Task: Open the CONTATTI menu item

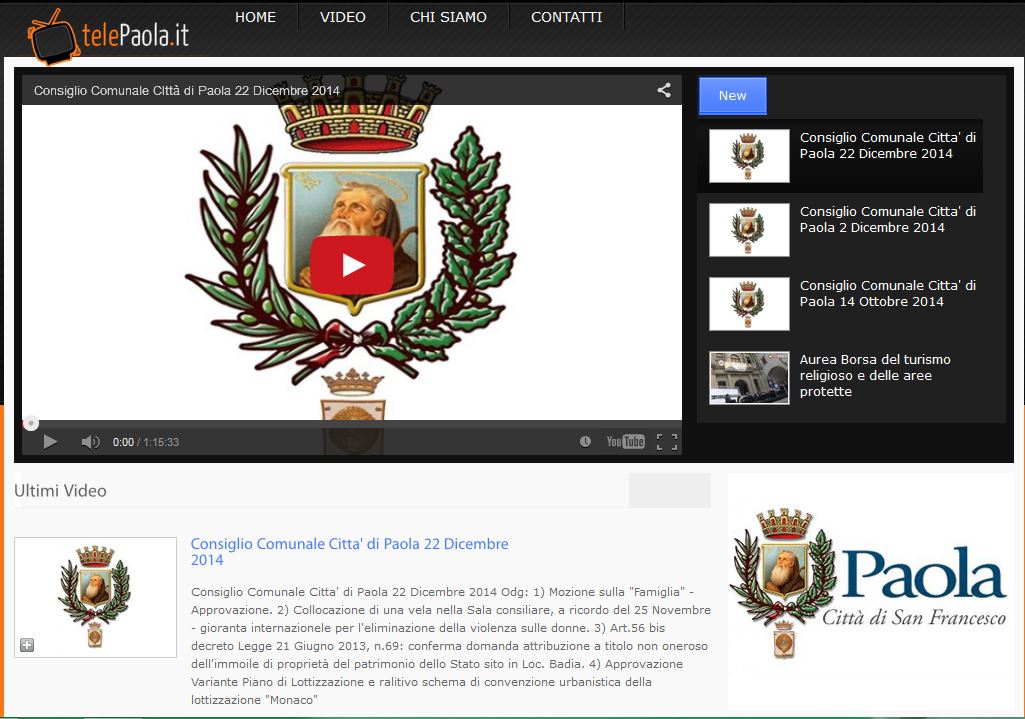Action: click(567, 17)
